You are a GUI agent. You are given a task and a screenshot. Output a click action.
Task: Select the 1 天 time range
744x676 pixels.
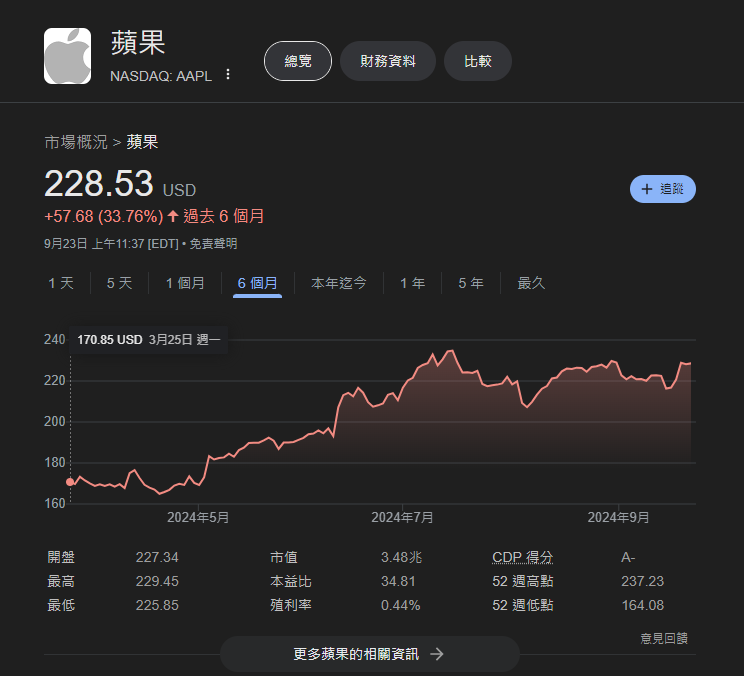pyautogui.click(x=61, y=283)
